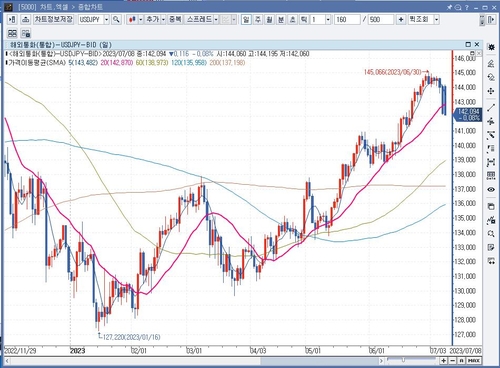Click the 160 bar count input field
This screenshot has width=500, height=368.
347,20
